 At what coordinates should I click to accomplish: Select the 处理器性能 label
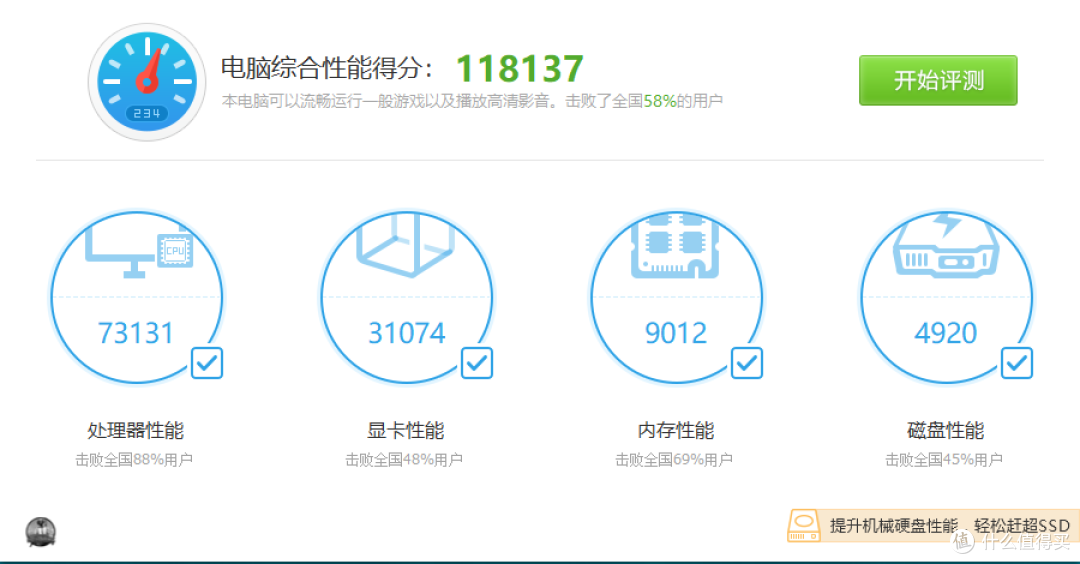point(135,431)
